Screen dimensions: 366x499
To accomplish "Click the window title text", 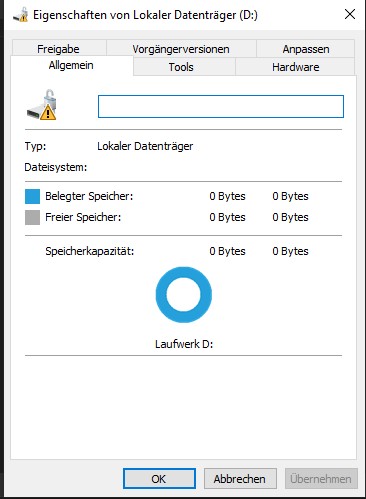I will pyautogui.click(x=145, y=15).
